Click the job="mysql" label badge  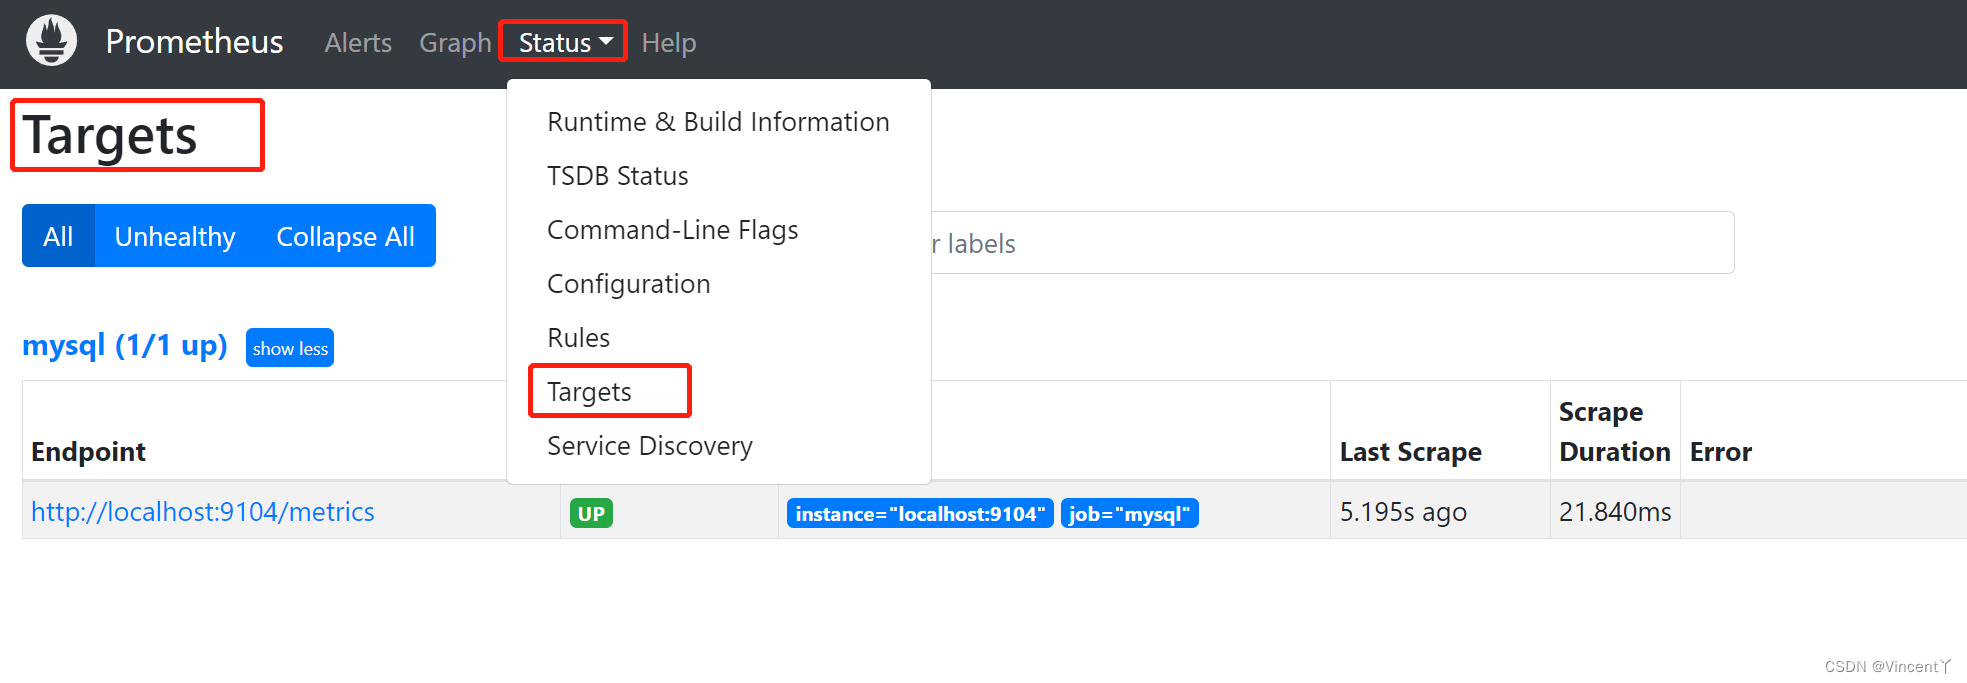1129,513
